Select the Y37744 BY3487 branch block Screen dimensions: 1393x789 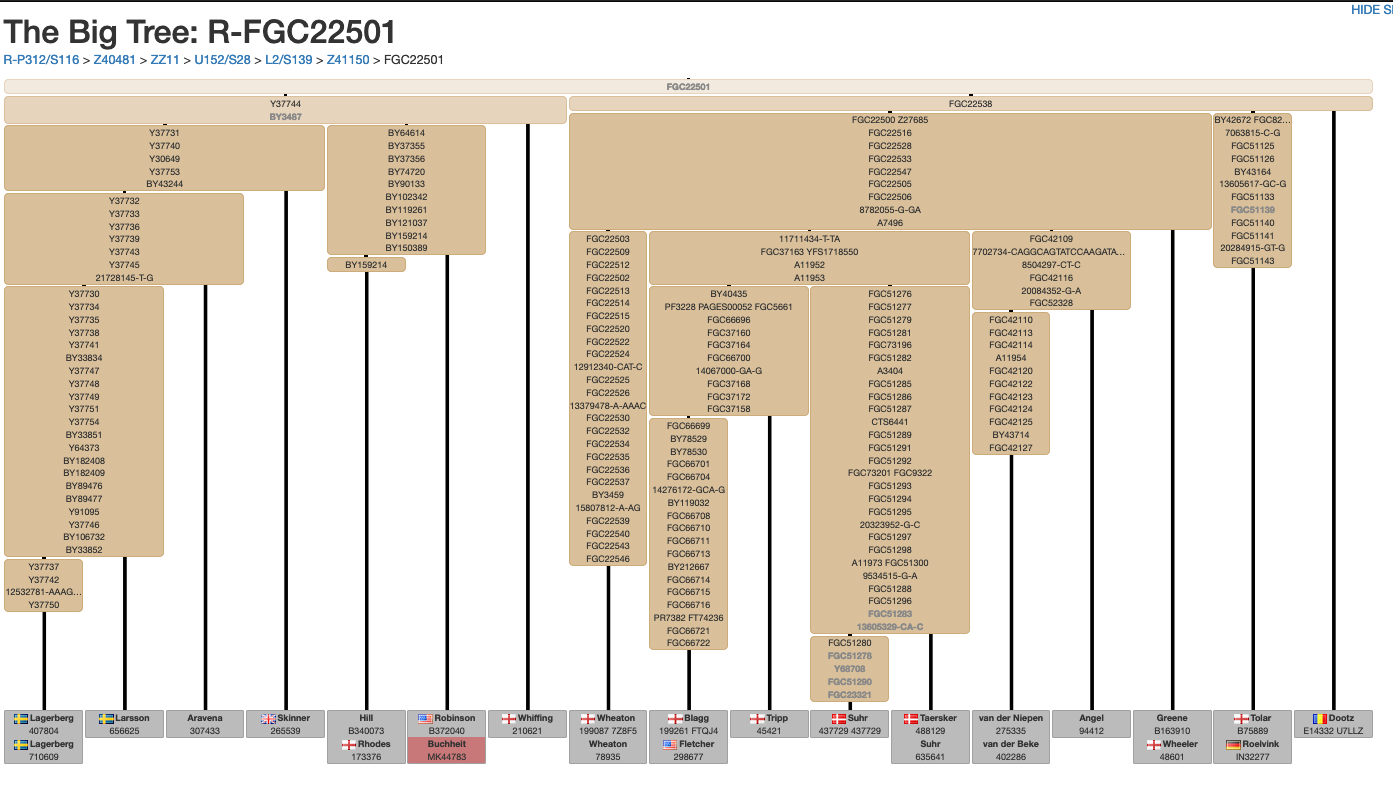point(285,110)
